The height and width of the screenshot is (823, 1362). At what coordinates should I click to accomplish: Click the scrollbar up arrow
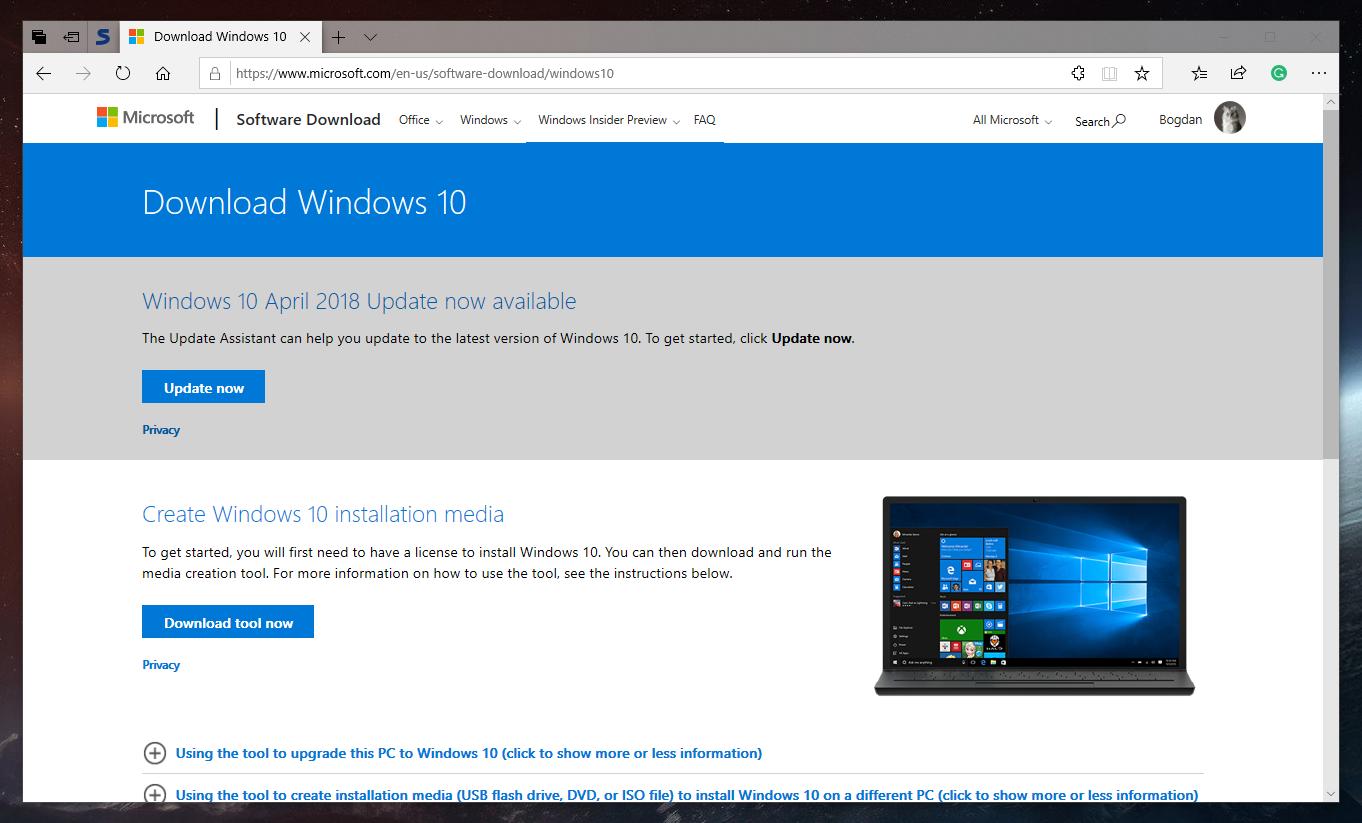pos(1331,102)
